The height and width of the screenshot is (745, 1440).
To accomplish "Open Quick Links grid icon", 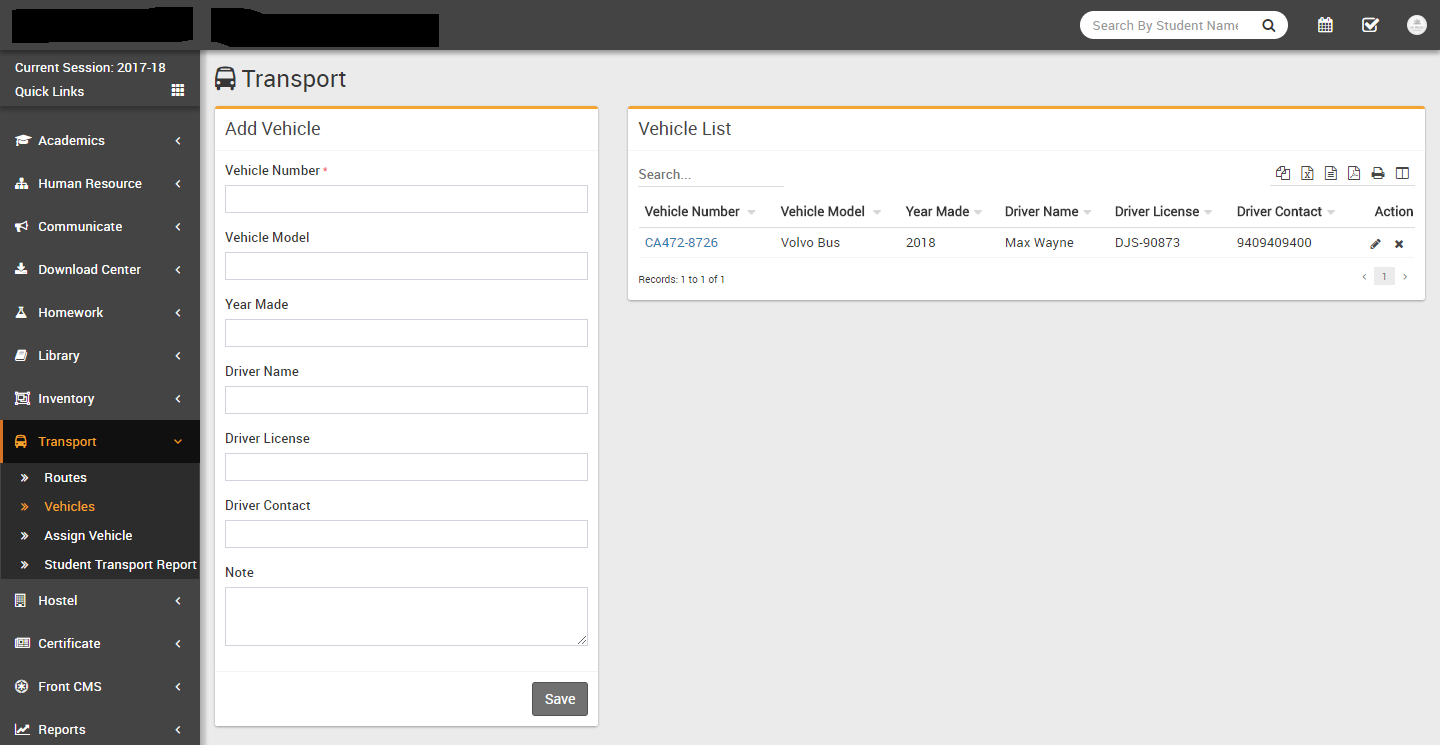I will 178,90.
